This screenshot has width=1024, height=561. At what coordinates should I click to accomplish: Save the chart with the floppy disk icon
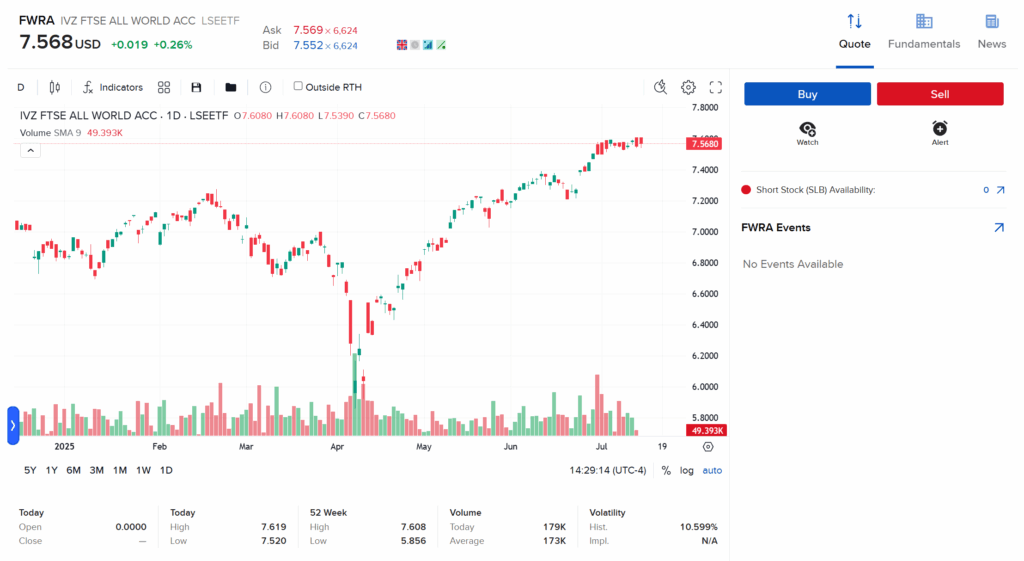(x=196, y=87)
